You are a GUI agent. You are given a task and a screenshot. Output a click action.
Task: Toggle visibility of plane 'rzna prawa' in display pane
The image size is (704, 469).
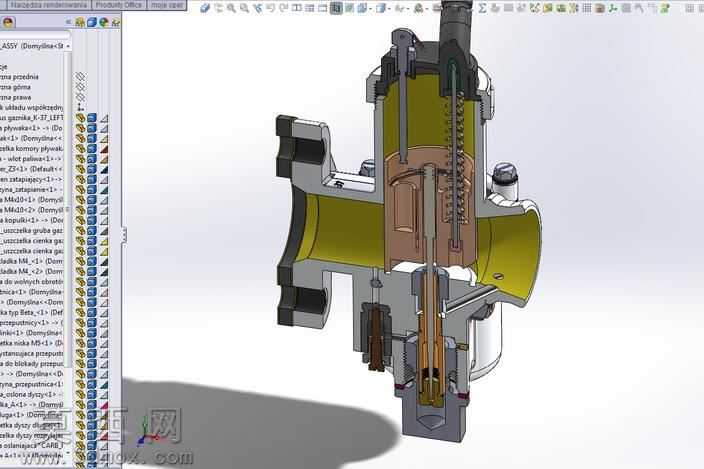pyautogui.click(x=80, y=97)
